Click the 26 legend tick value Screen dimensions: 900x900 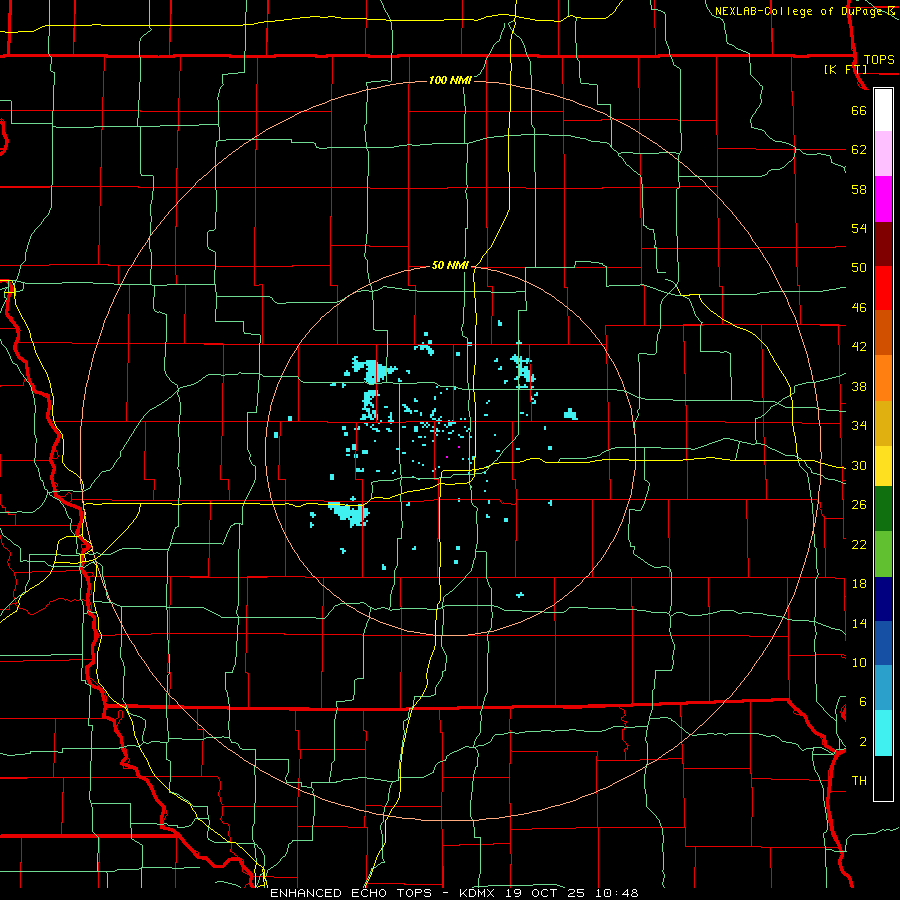pyautogui.click(x=859, y=505)
